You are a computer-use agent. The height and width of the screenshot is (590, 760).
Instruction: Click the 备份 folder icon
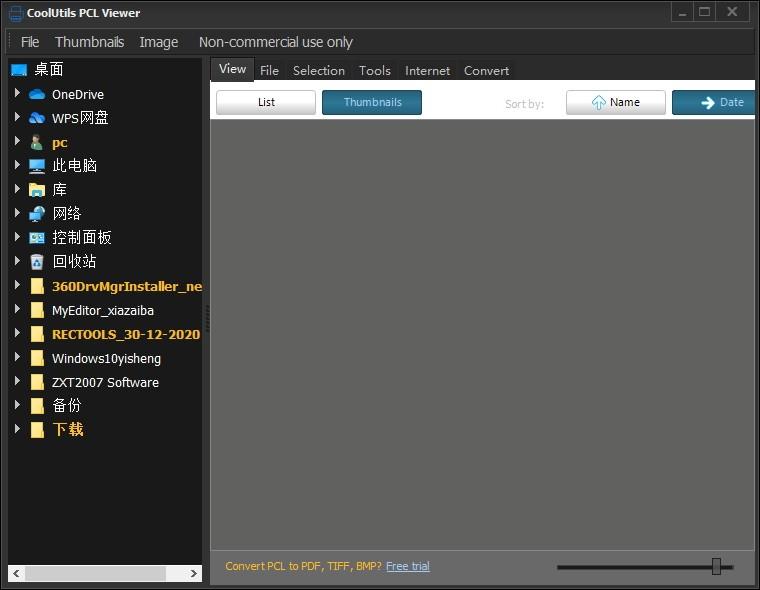[37, 406]
